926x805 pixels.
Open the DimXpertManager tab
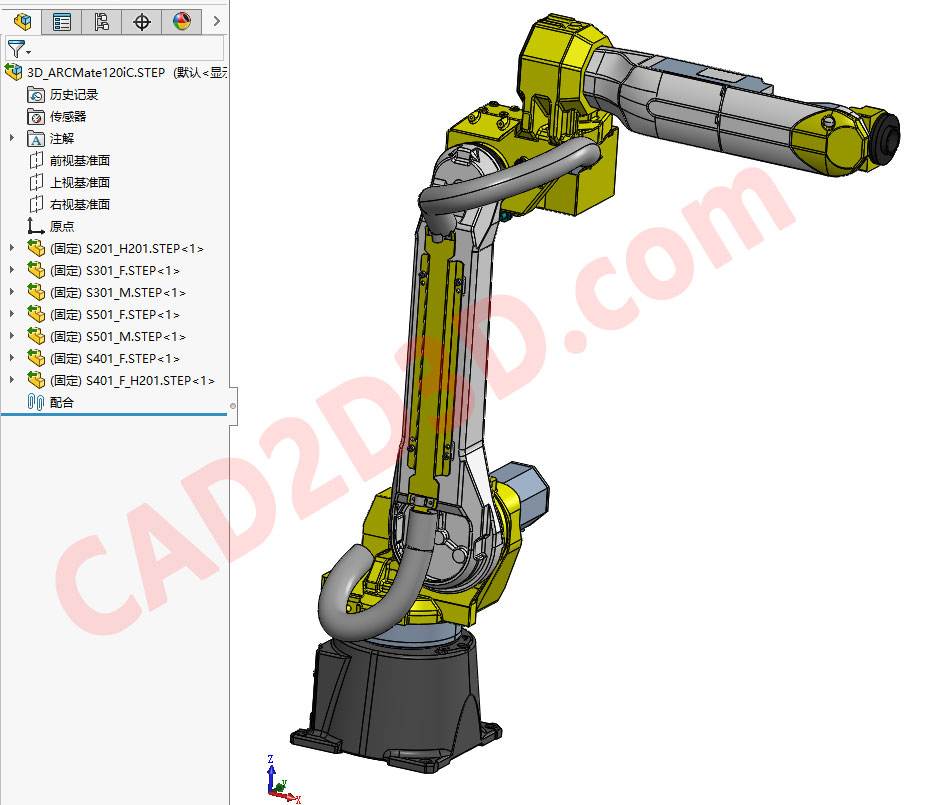point(141,21)
